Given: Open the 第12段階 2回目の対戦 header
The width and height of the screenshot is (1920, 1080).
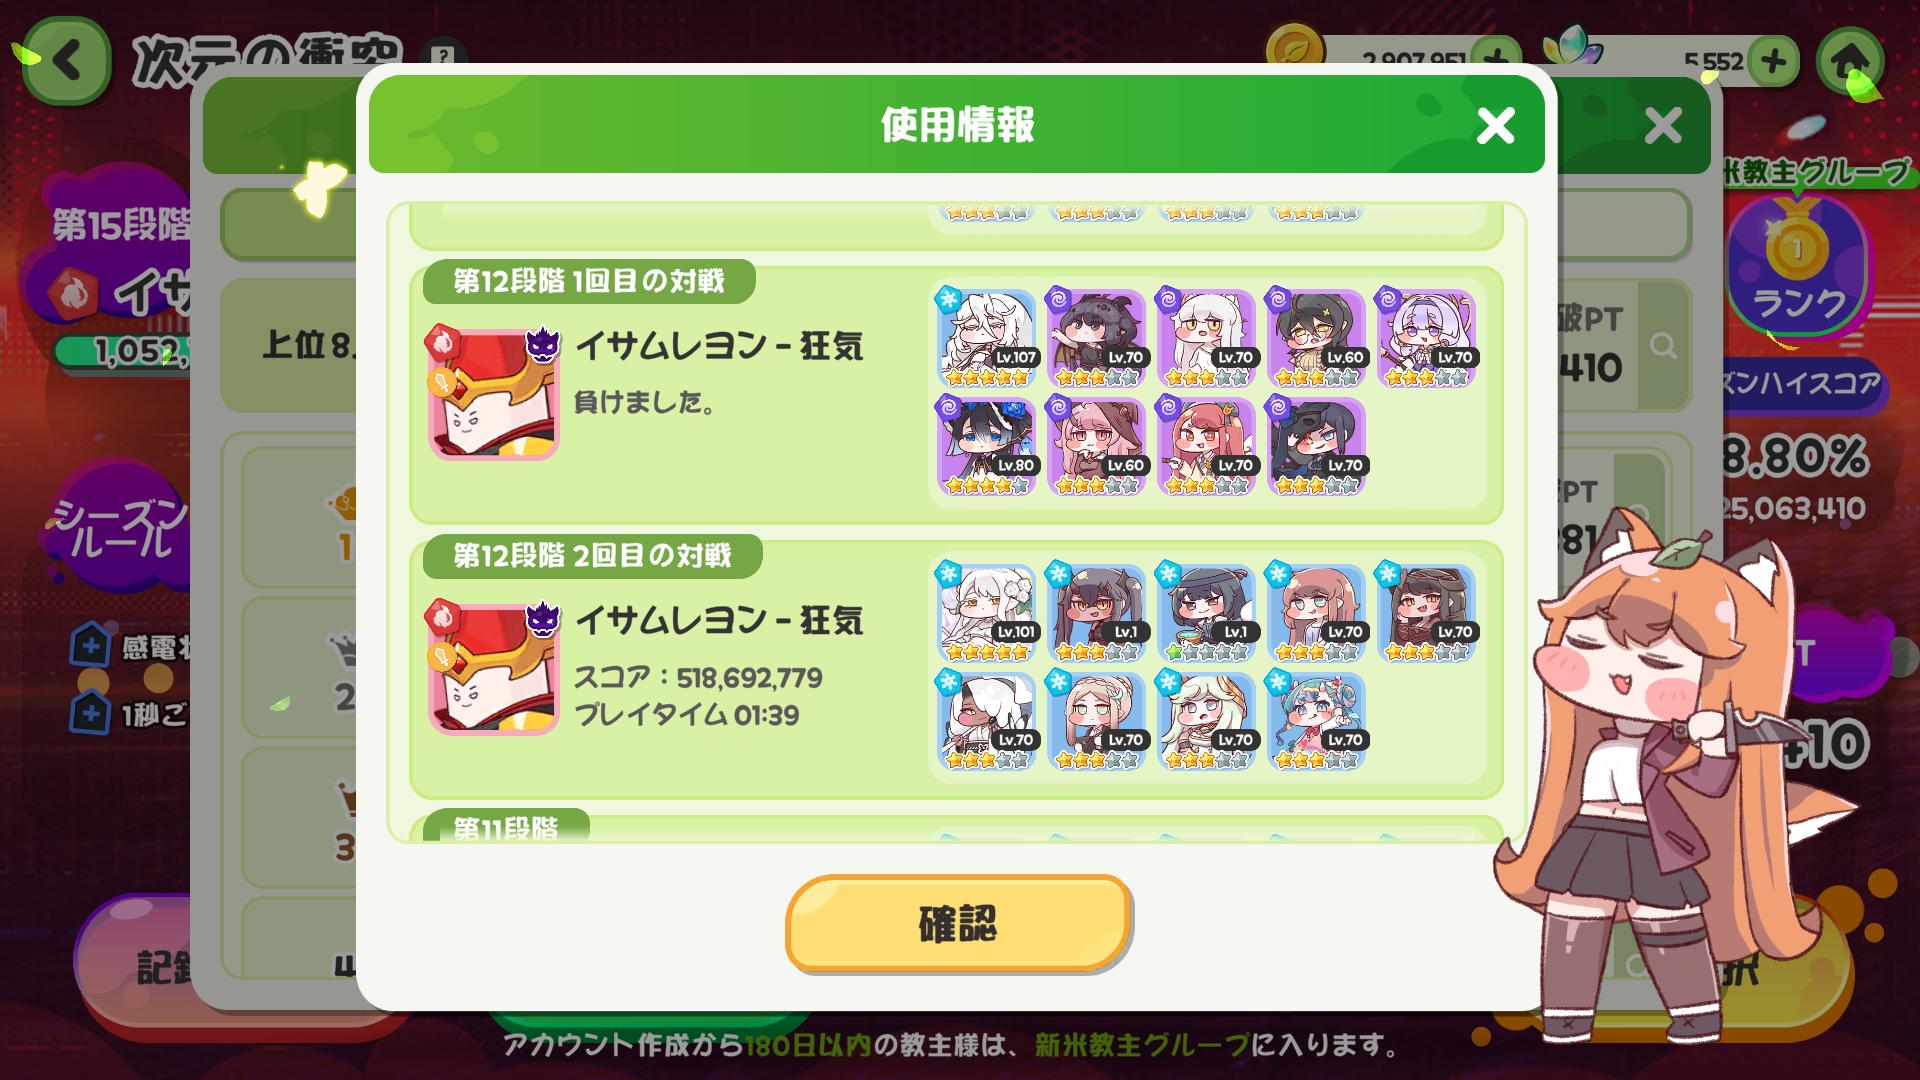Looking at the screenshot, I should point(592,556).
